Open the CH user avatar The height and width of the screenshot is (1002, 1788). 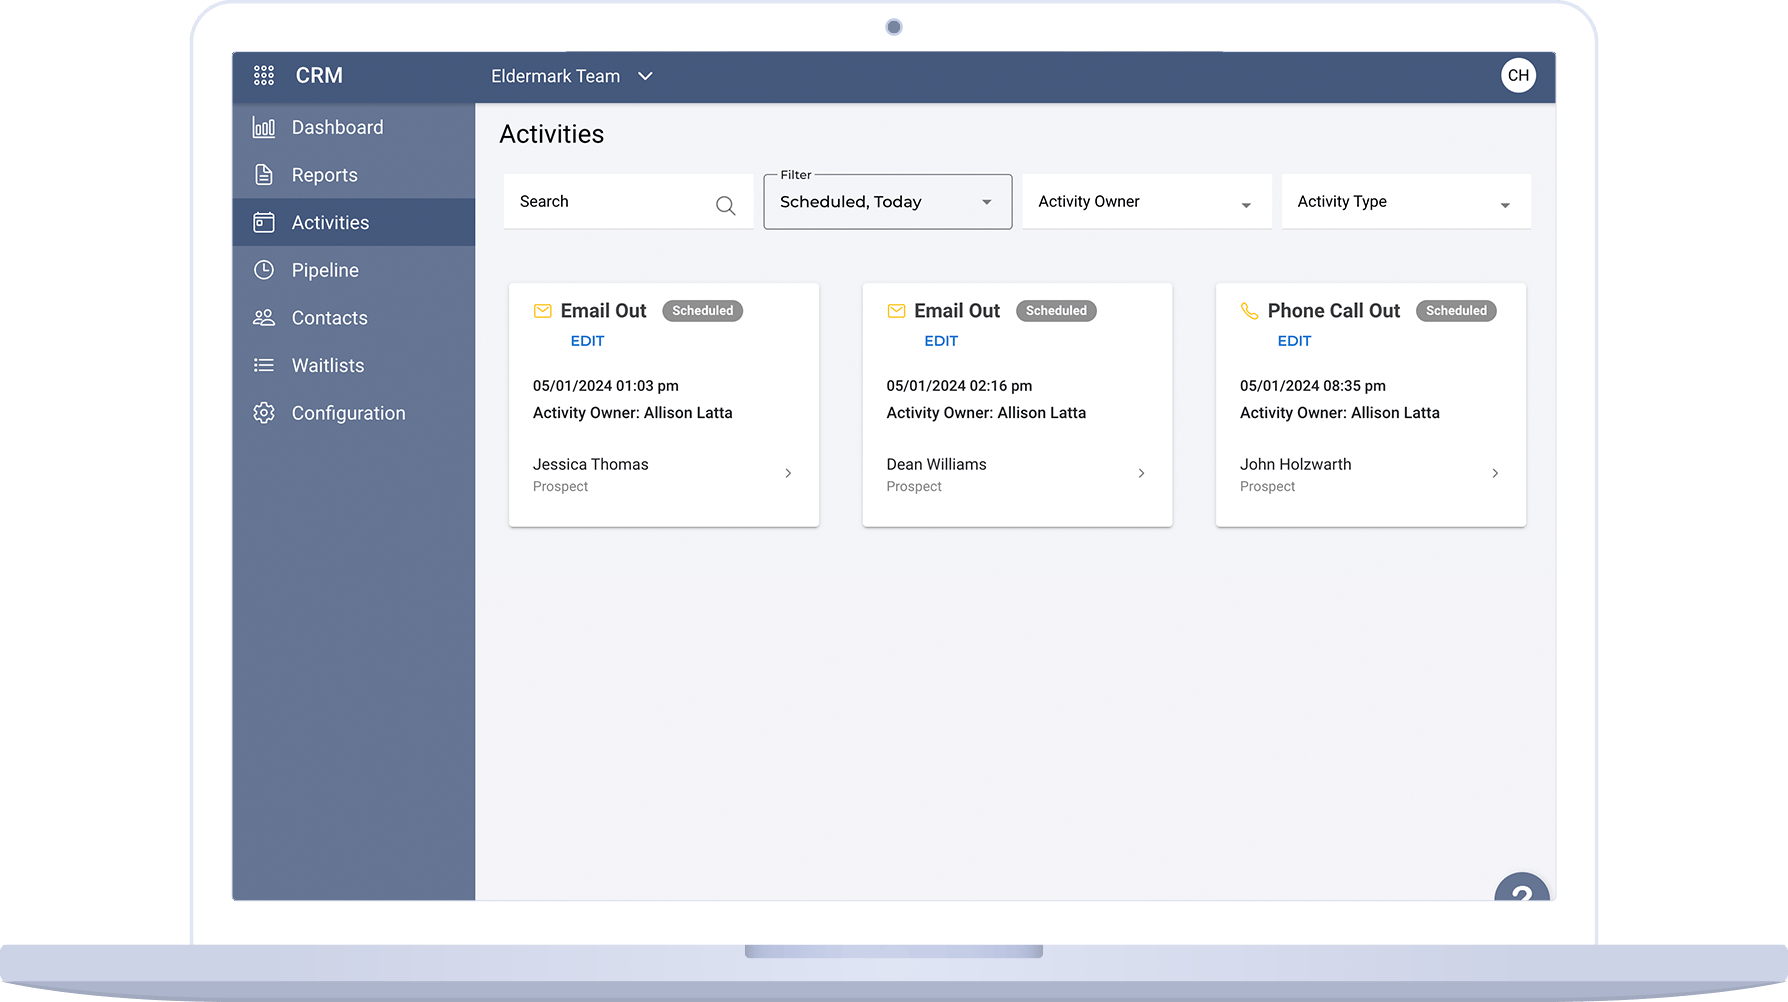pos(1518,75)
